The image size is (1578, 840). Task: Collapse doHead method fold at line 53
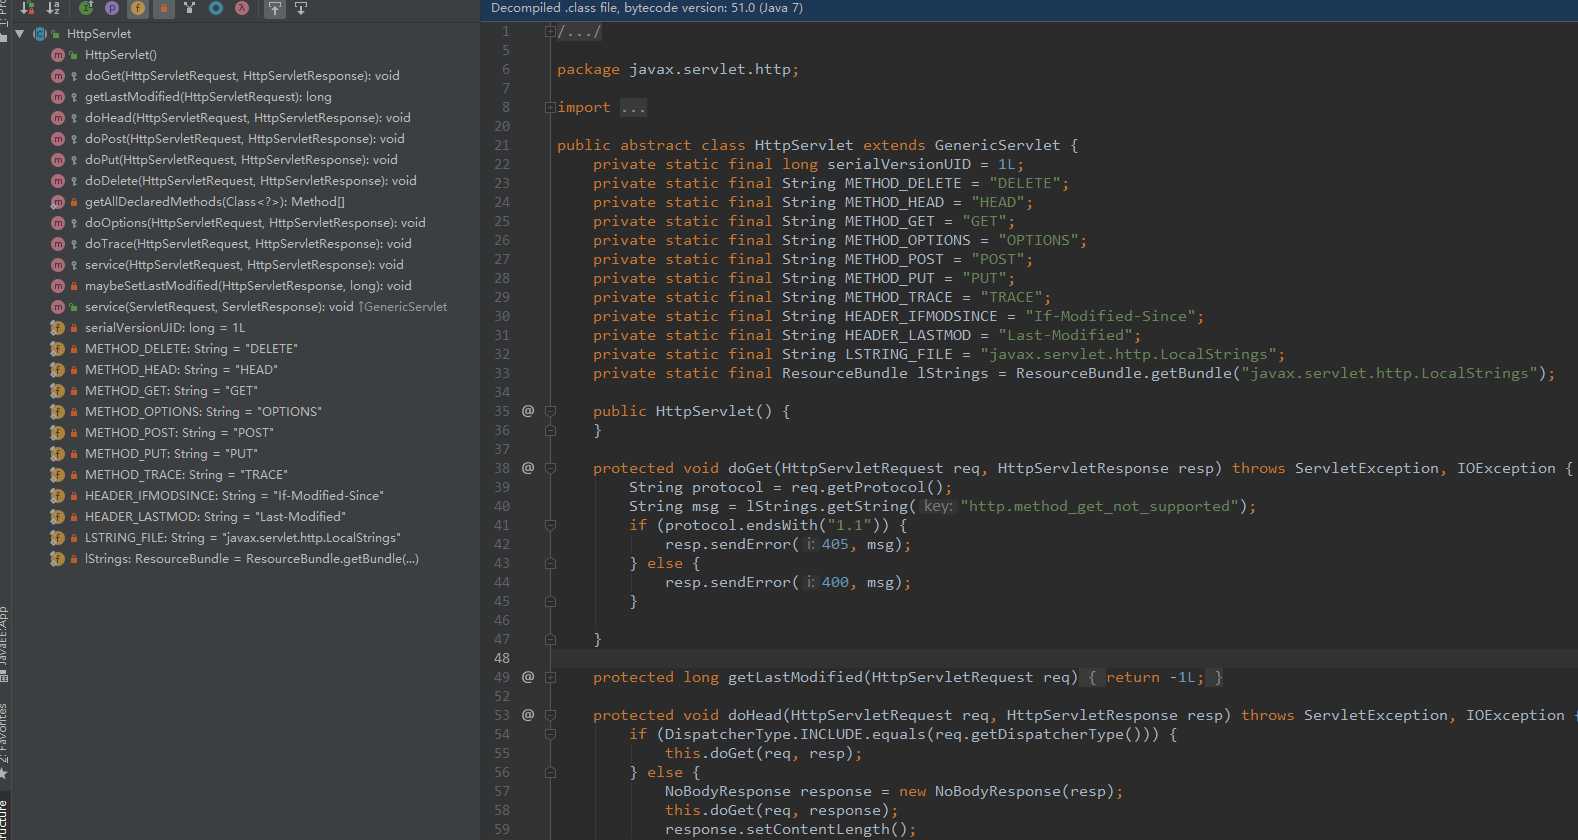click(x=550, y=715)
